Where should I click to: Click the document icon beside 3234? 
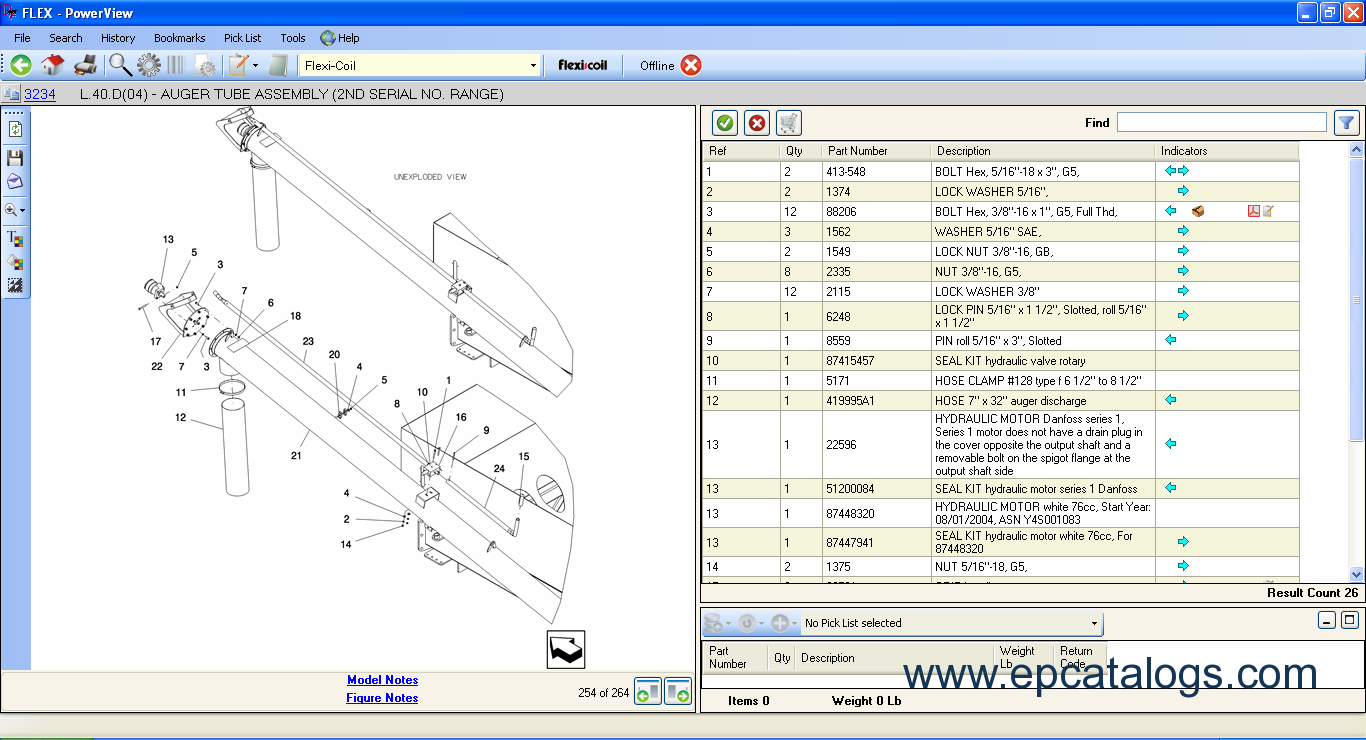click(11, 94)
